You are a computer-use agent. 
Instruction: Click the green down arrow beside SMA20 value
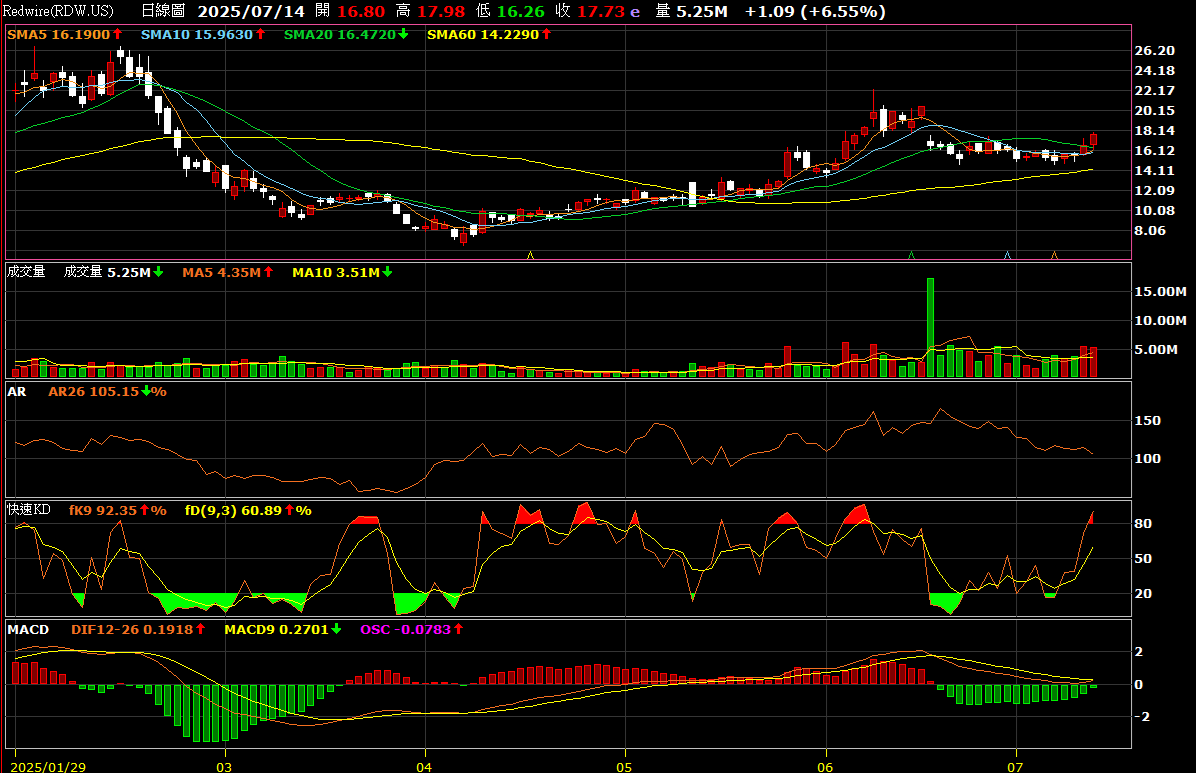click(403, 34)
